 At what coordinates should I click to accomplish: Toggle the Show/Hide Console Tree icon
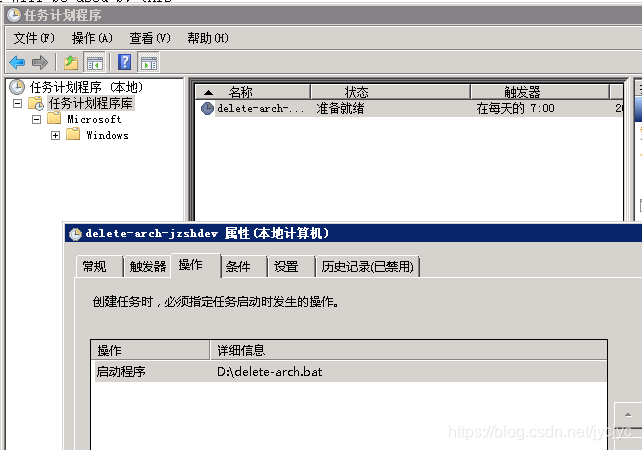click(x=95, y=63)
